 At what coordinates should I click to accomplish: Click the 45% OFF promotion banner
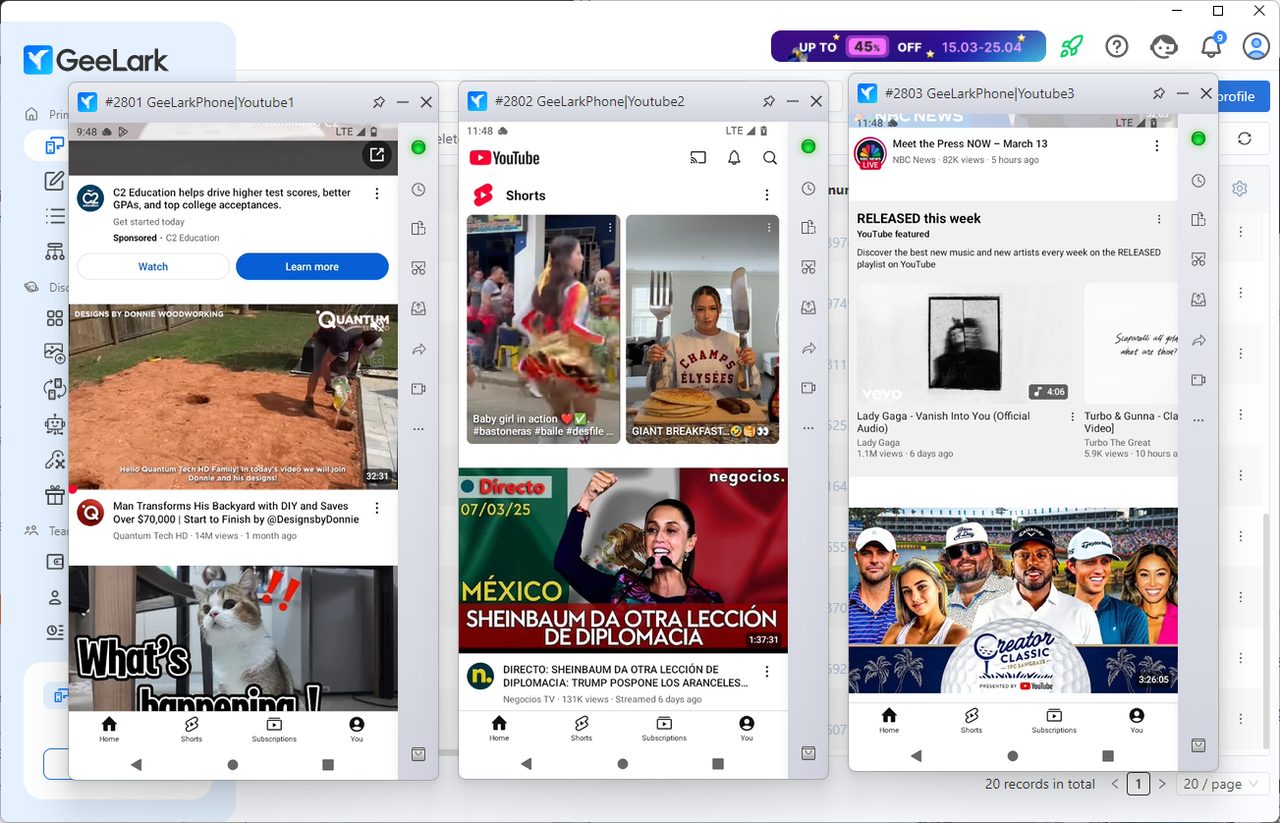(908, 46)
